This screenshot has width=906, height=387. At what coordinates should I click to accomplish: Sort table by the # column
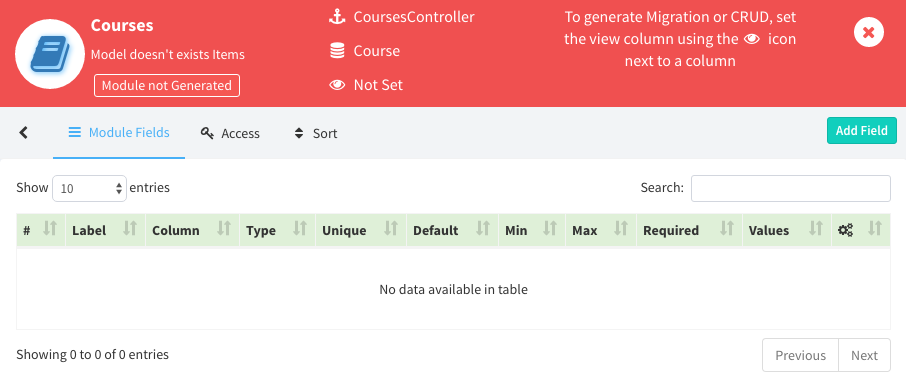click(41, 230)
